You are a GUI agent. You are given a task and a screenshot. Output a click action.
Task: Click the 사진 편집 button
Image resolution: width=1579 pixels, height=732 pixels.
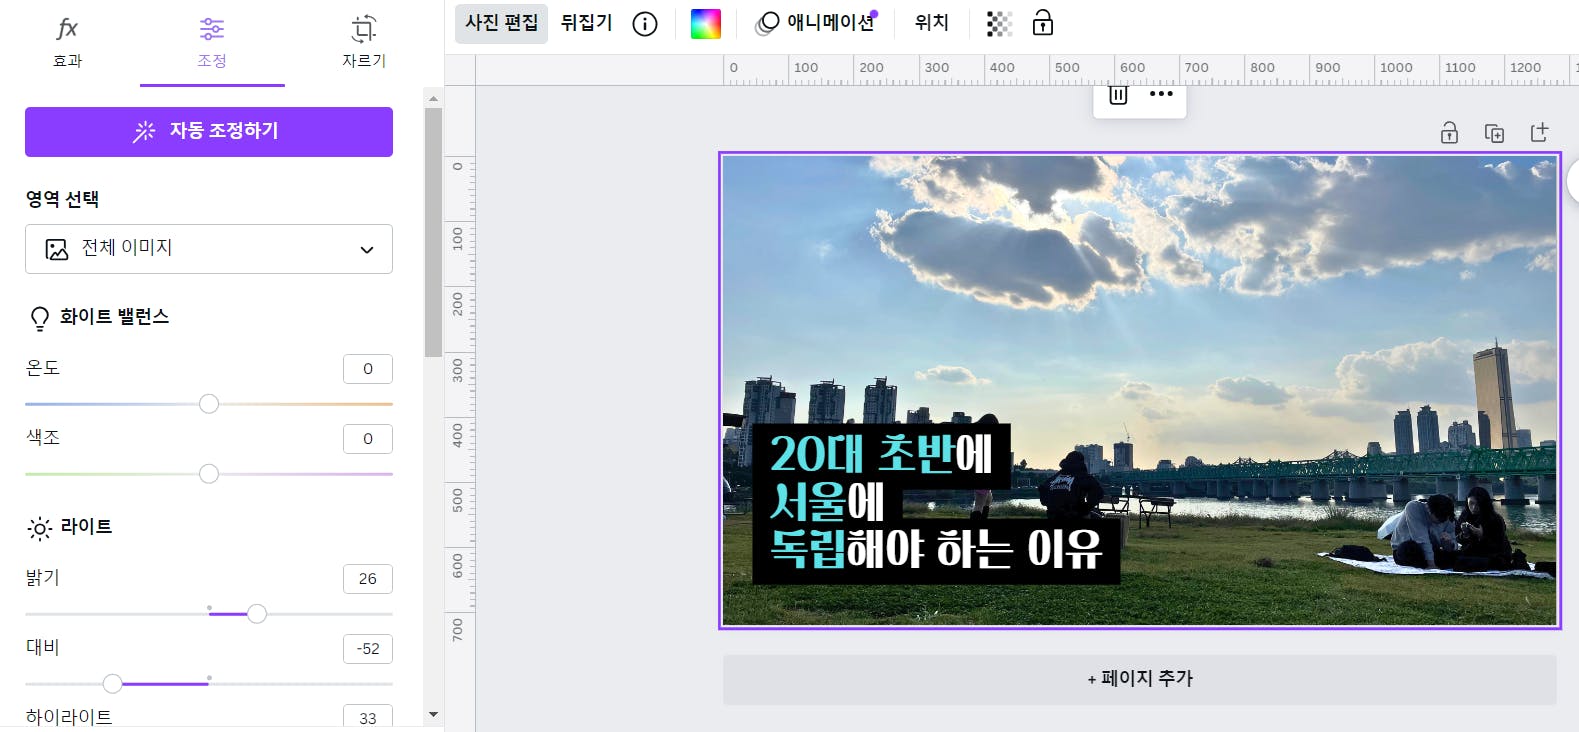click(501, 23)
